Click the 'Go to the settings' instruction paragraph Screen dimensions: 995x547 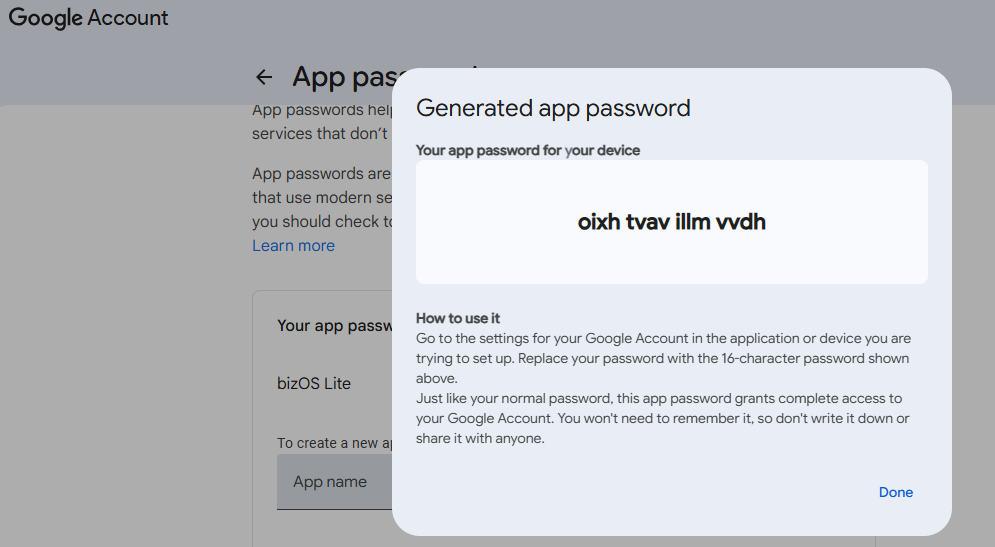663,358
